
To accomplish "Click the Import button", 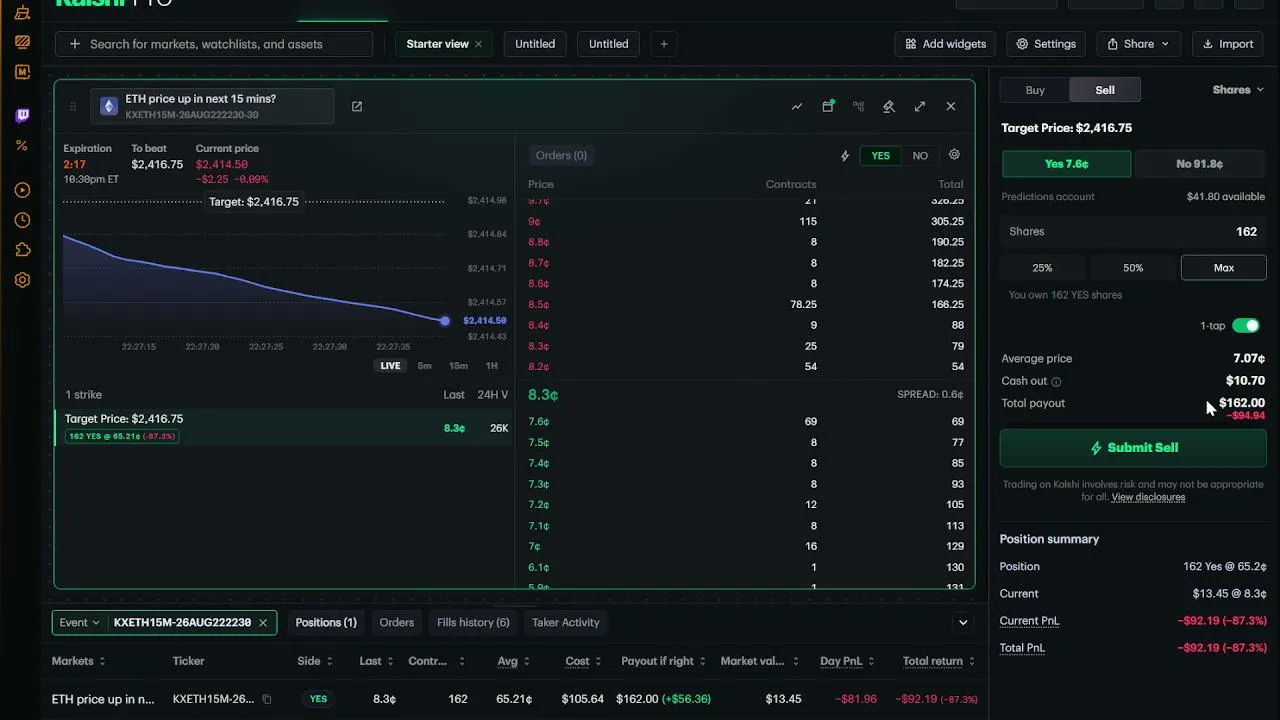I will pos(1227,44).
